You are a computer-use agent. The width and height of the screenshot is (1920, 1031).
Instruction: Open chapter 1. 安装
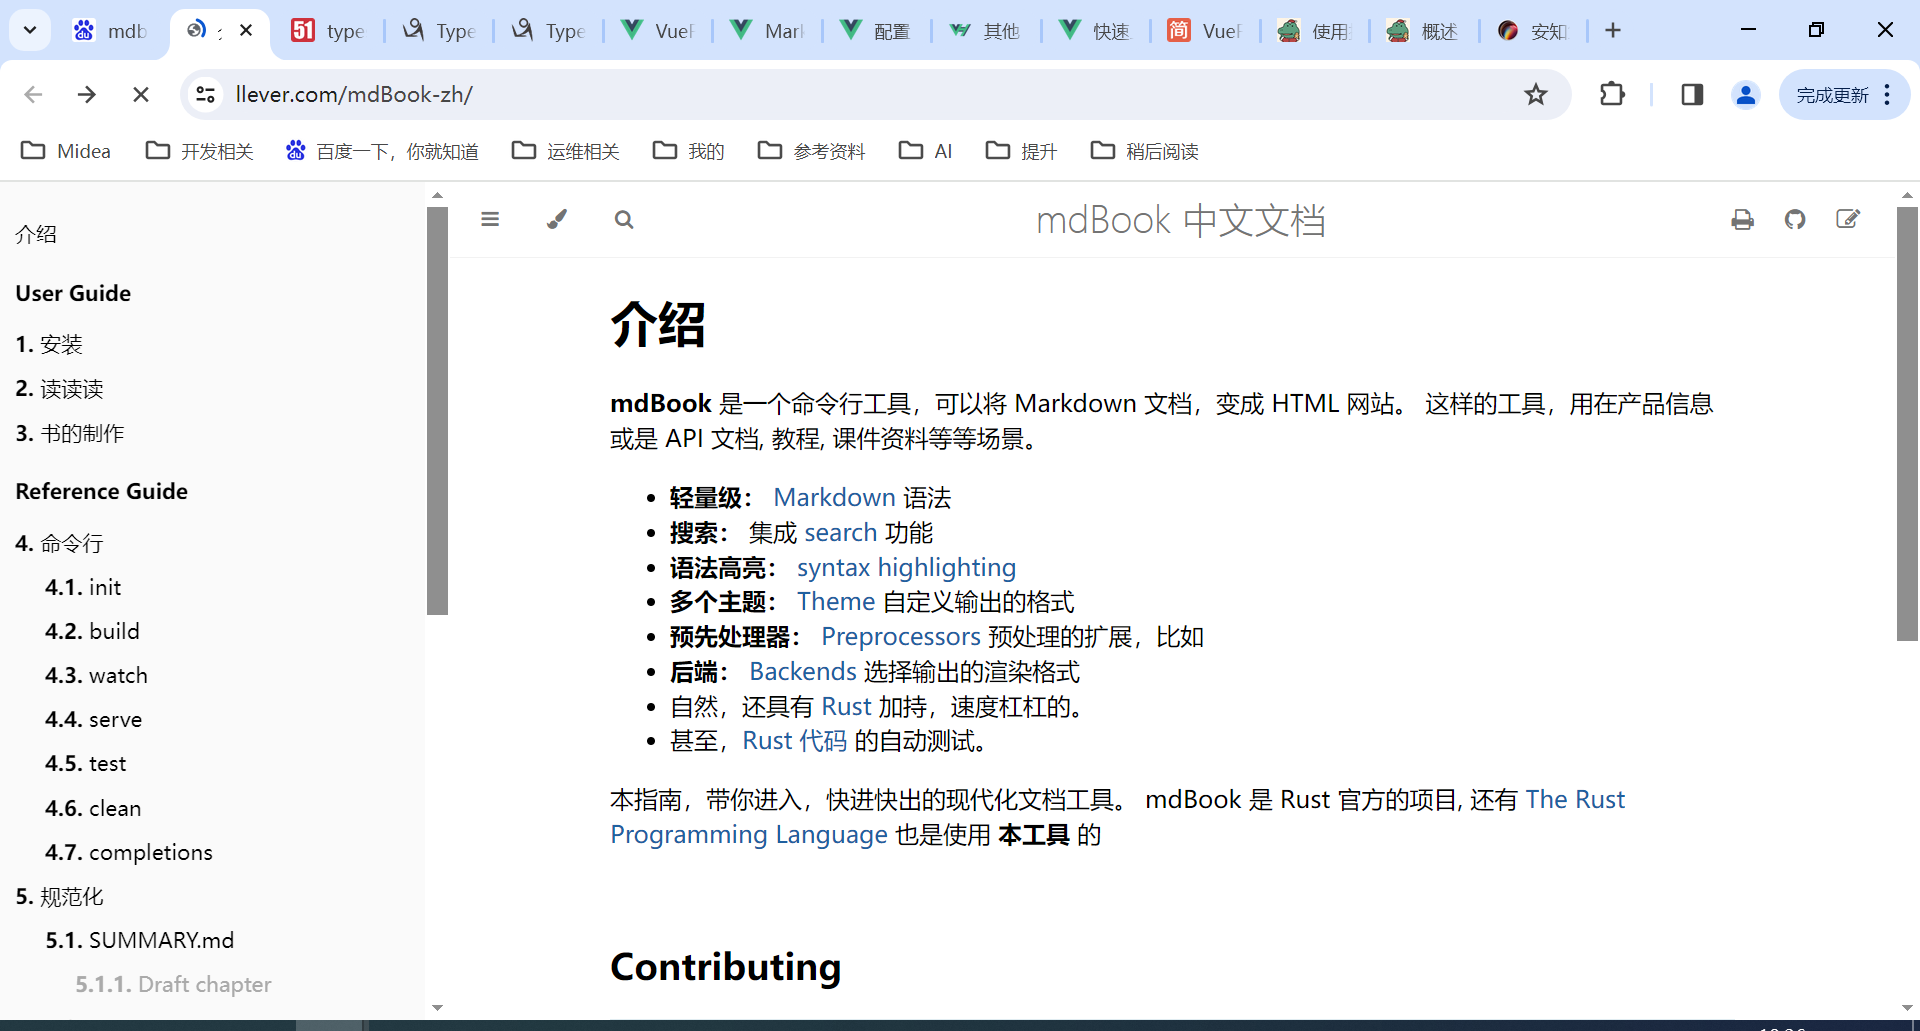click(49, 344)
